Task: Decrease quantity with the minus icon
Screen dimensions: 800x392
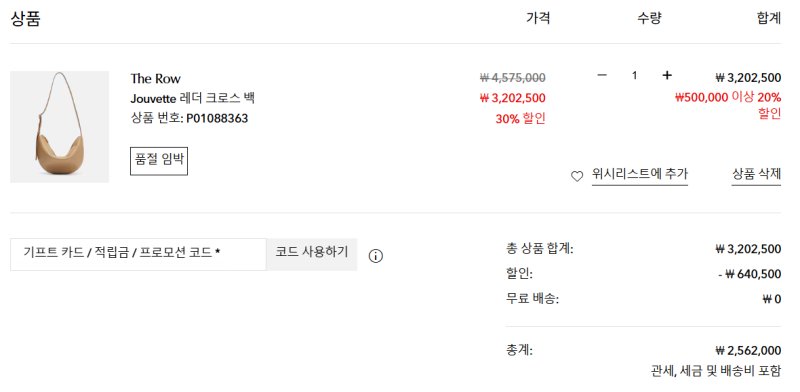Action: (602, 76)
